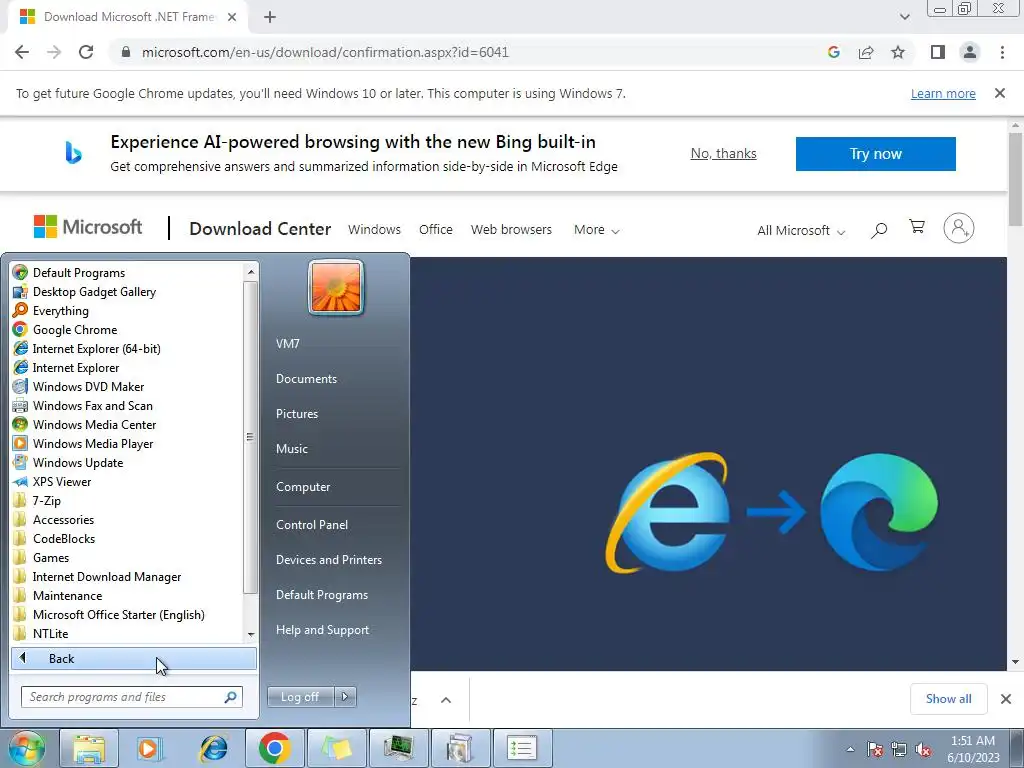The width and height of the screenshot is (1024, 768).
Task: Close the downloads bar
Action: click(x=1006, y=699)
